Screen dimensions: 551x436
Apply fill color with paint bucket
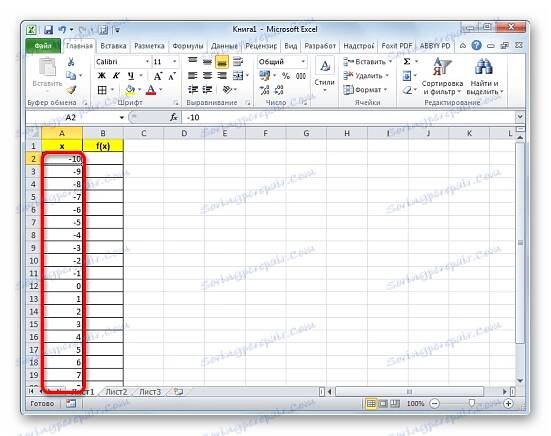pos(130,90)
